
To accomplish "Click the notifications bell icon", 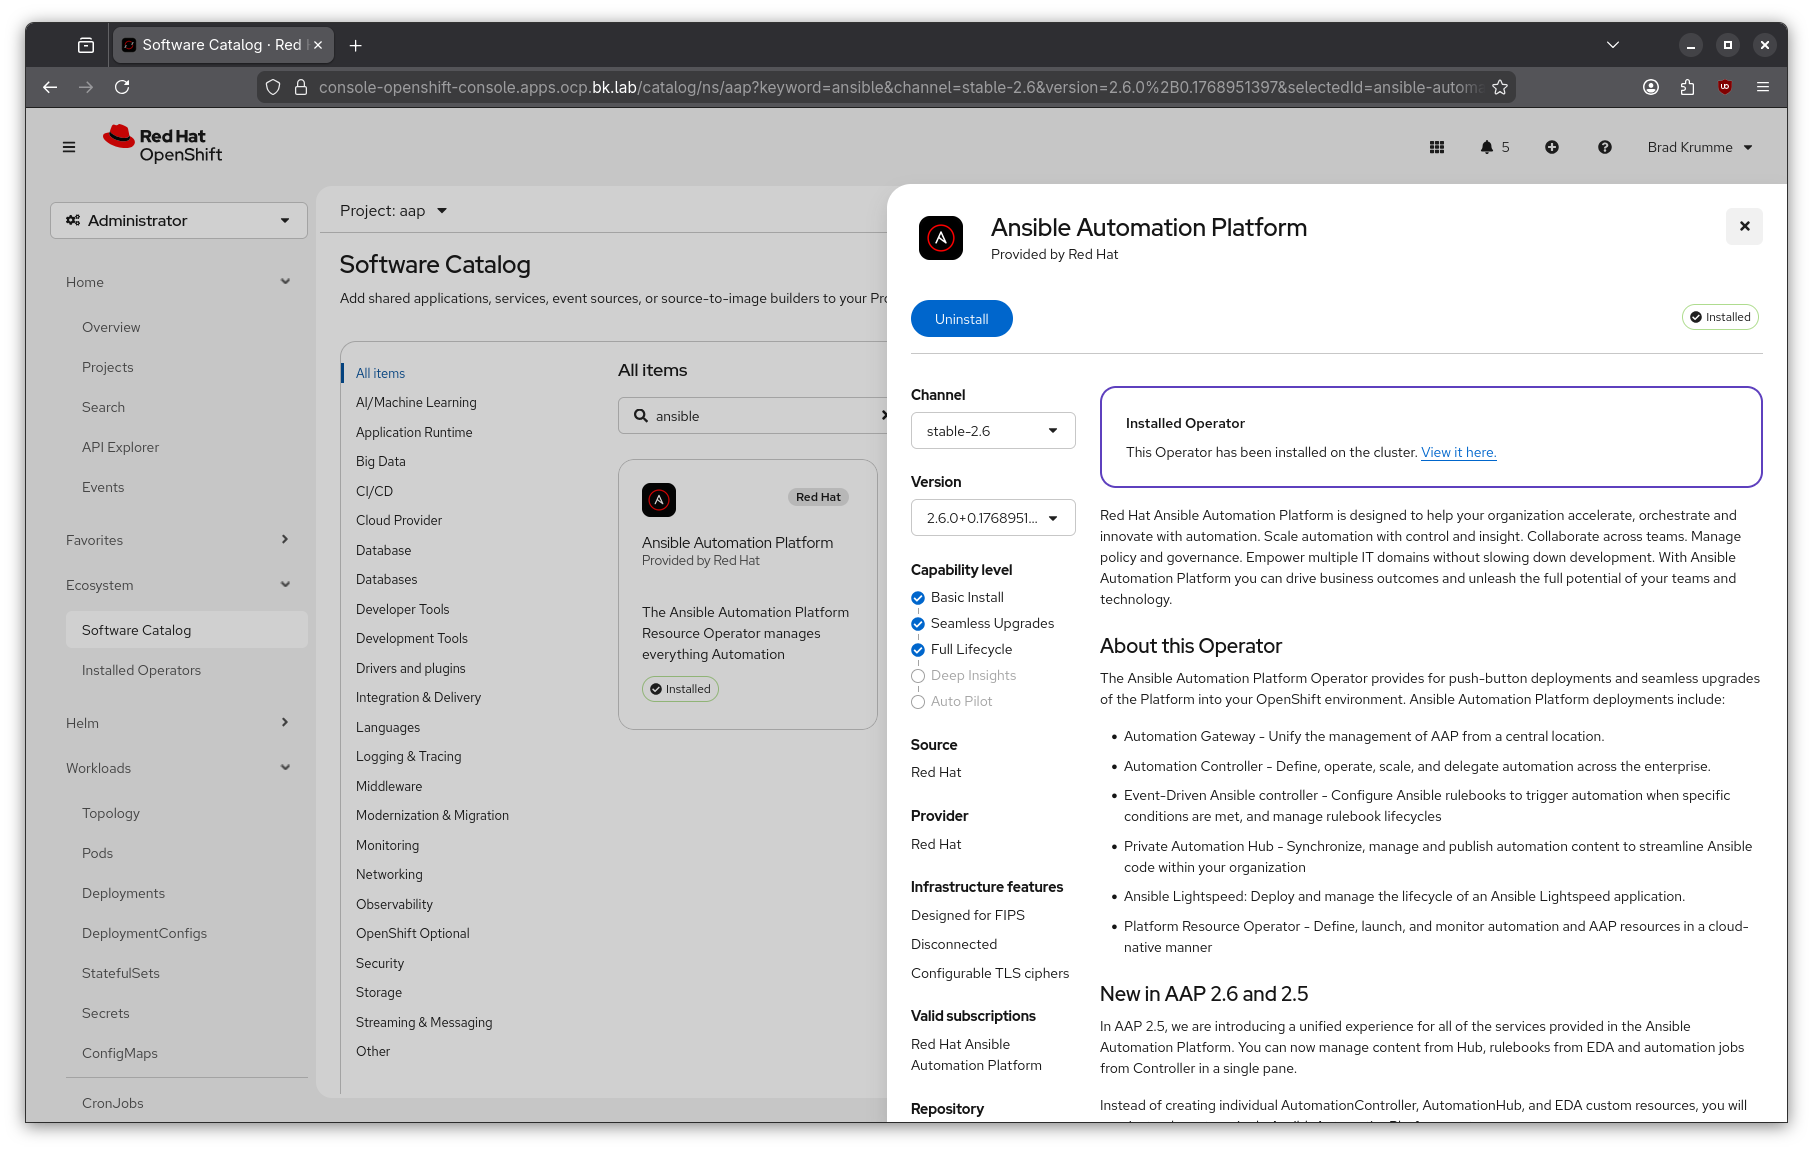I will pyautogui.click(x=1487, y=147).
